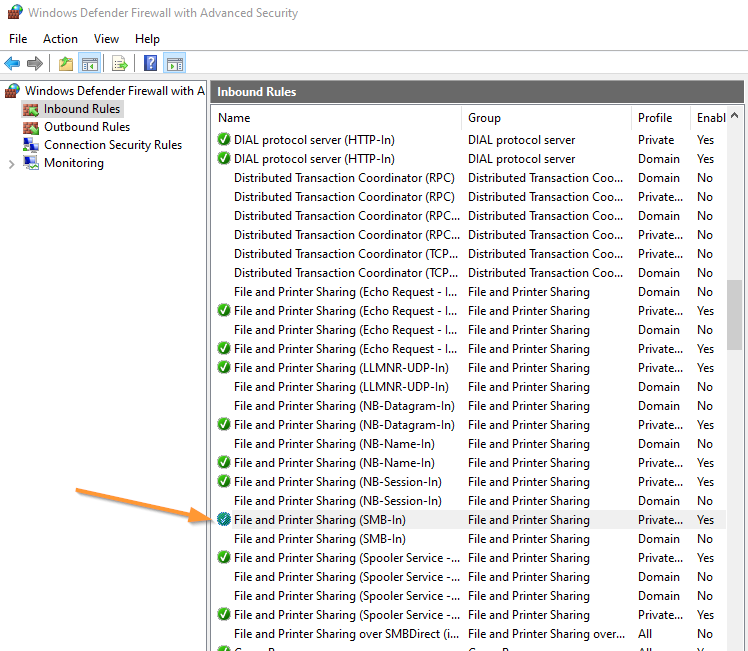The width and height of the screenshot is (748, 651).
Task: Select root Windows Defender Firewall tree node
Action: [x=114, y=91]
